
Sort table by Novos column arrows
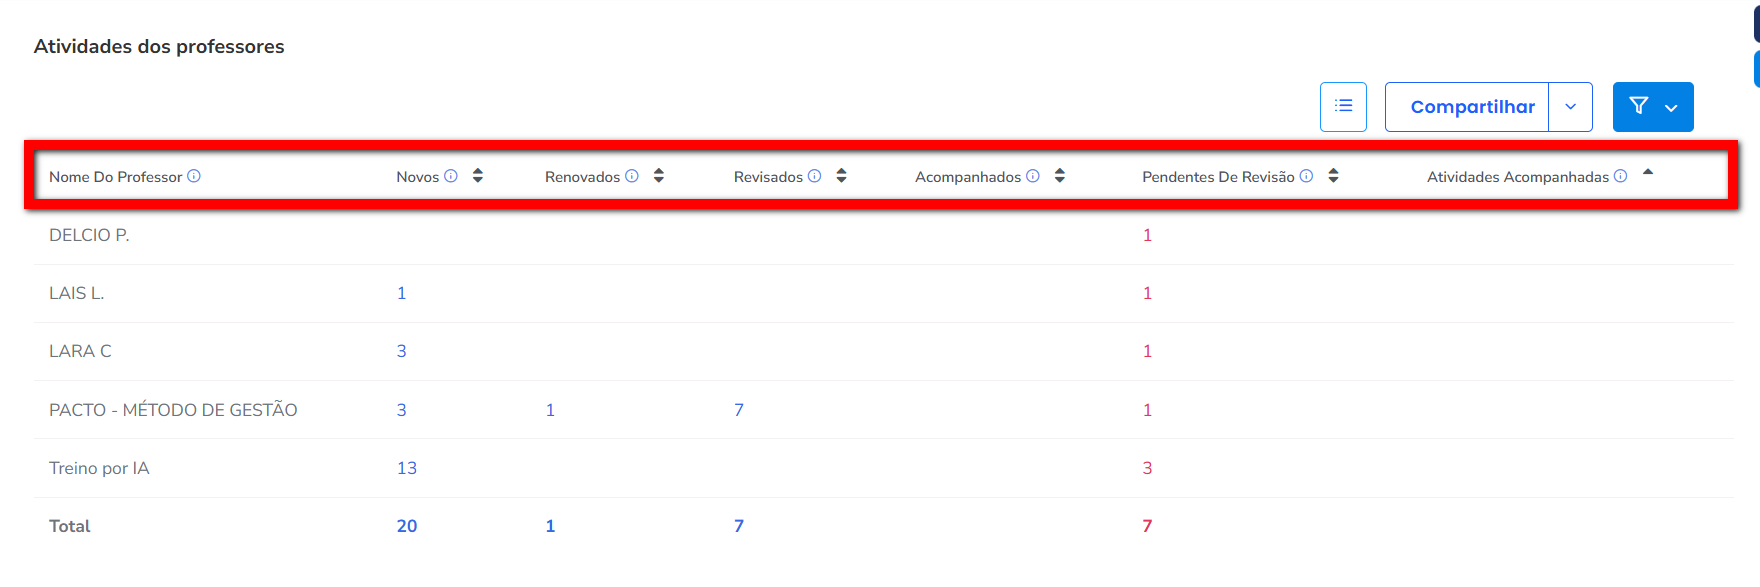pyautogui.click(x=478, y=176)
